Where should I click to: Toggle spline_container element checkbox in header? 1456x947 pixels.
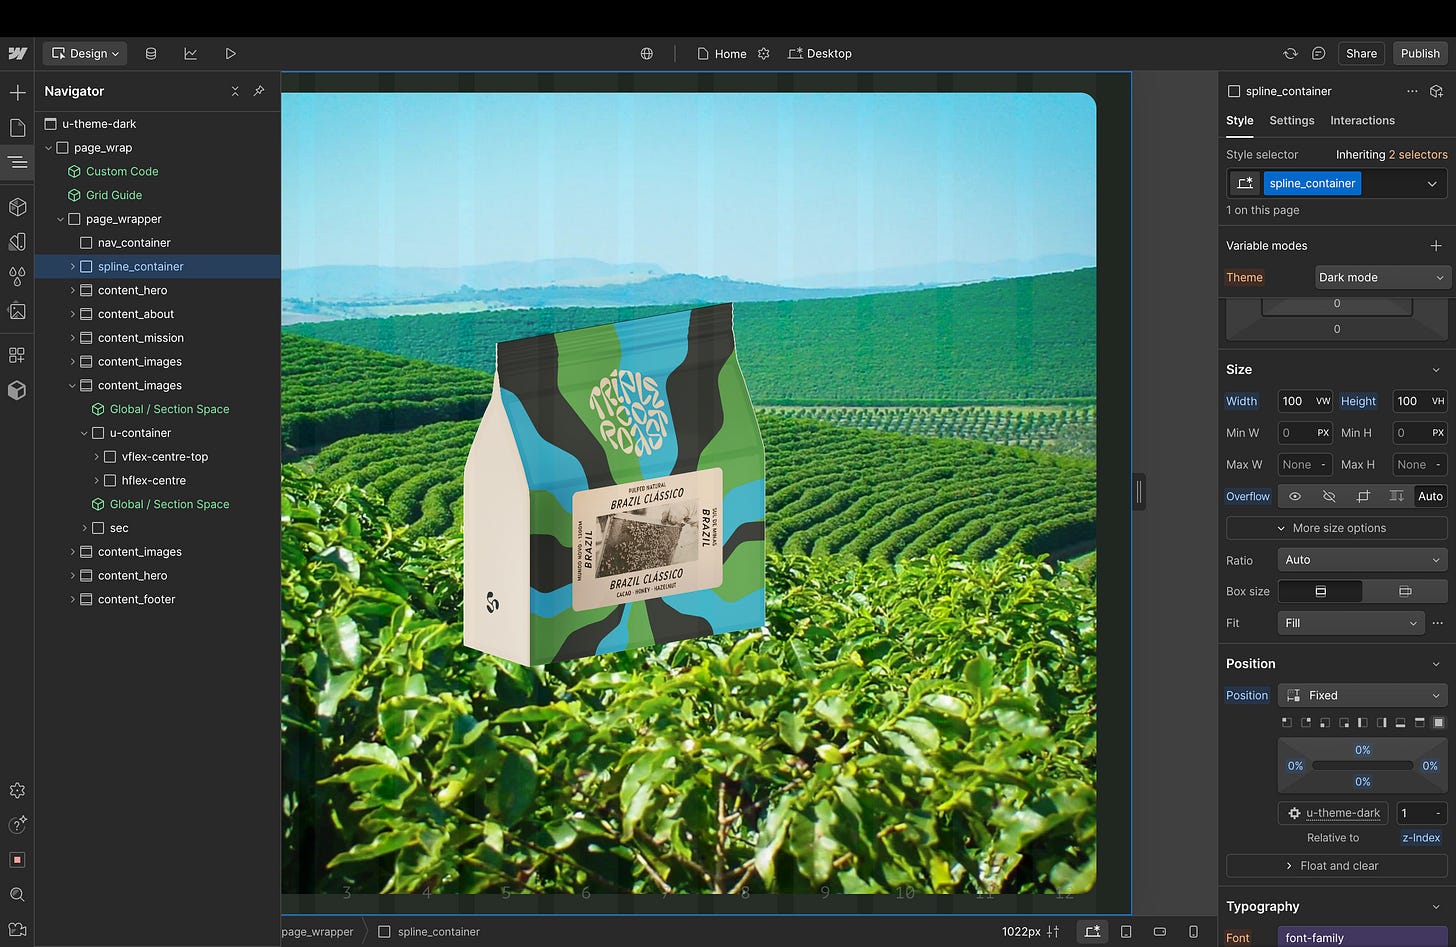[x=1234, y=91]
